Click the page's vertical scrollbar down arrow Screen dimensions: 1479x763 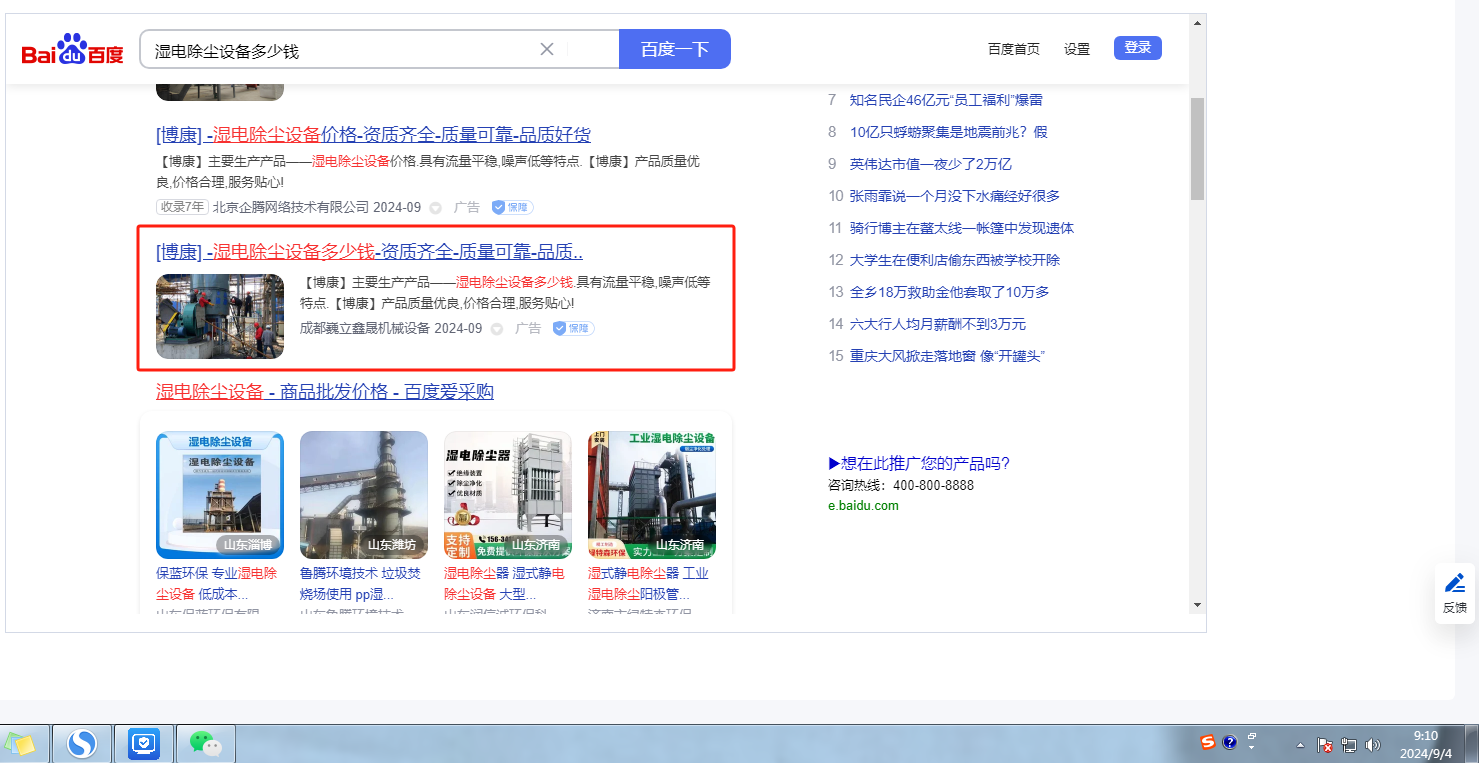coord(1197,605)
